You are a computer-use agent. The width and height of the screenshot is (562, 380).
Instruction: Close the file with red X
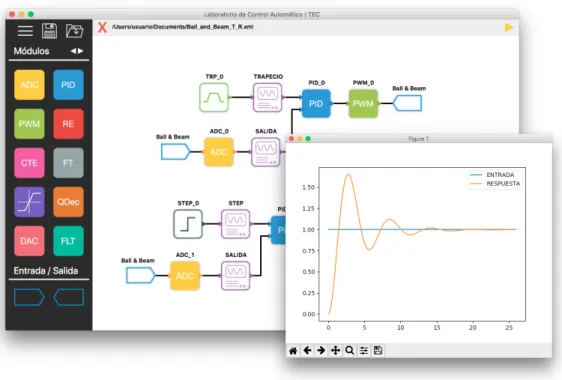coord(102,27)
